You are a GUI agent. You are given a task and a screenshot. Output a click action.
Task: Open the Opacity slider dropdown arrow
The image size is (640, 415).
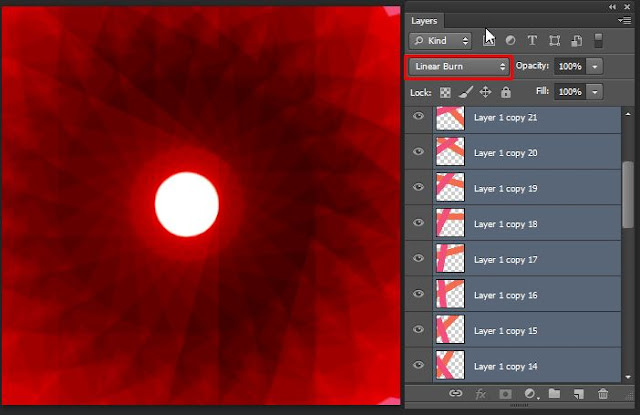tap(595, 66)
